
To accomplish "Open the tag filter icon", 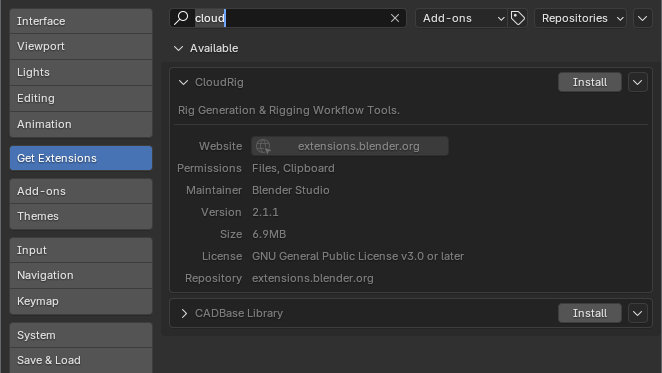I will pyautogui.click(x=518, y=18).
